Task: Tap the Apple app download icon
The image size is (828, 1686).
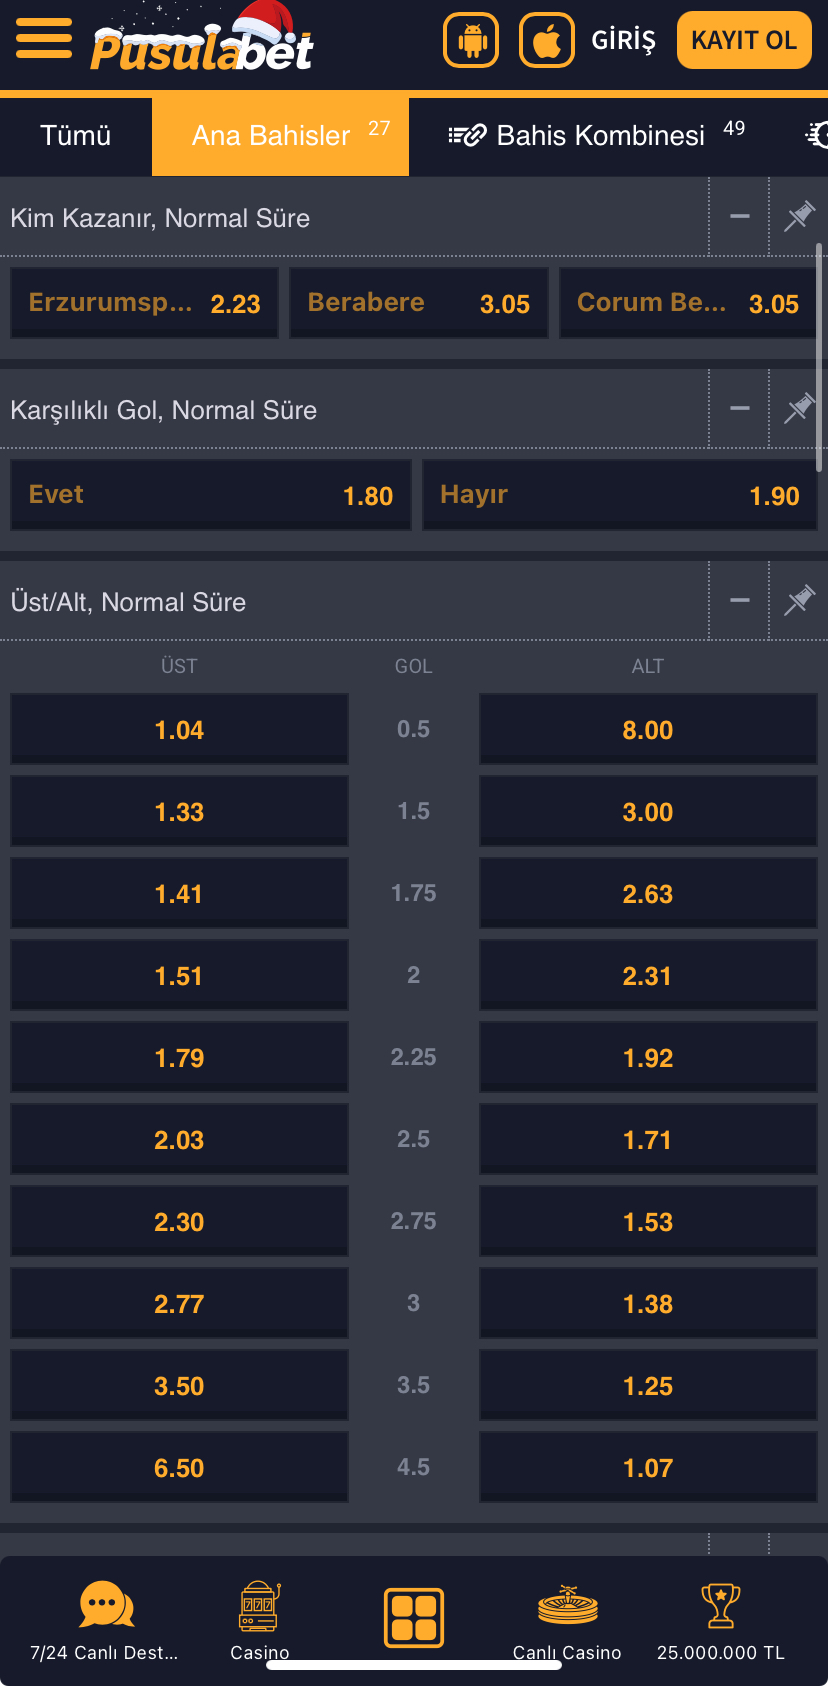Action: click(x=547, y=40)
